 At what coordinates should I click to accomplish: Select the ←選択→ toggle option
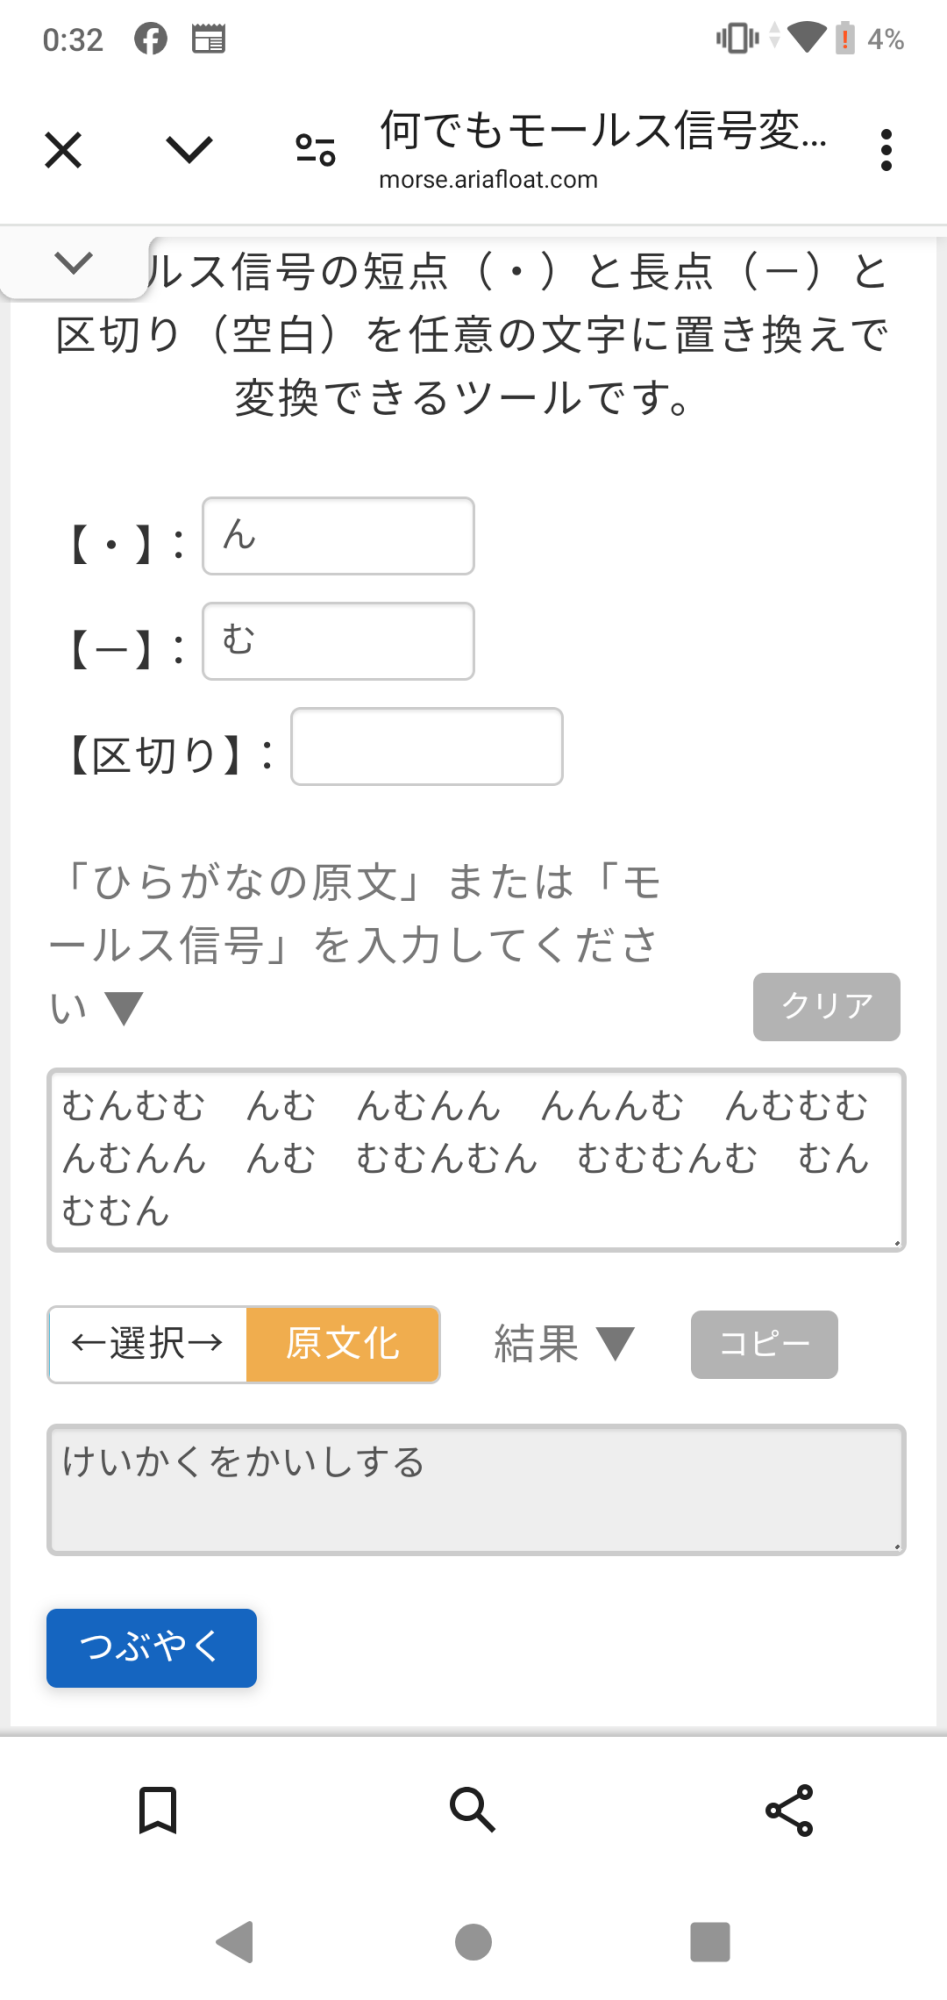148,1344
